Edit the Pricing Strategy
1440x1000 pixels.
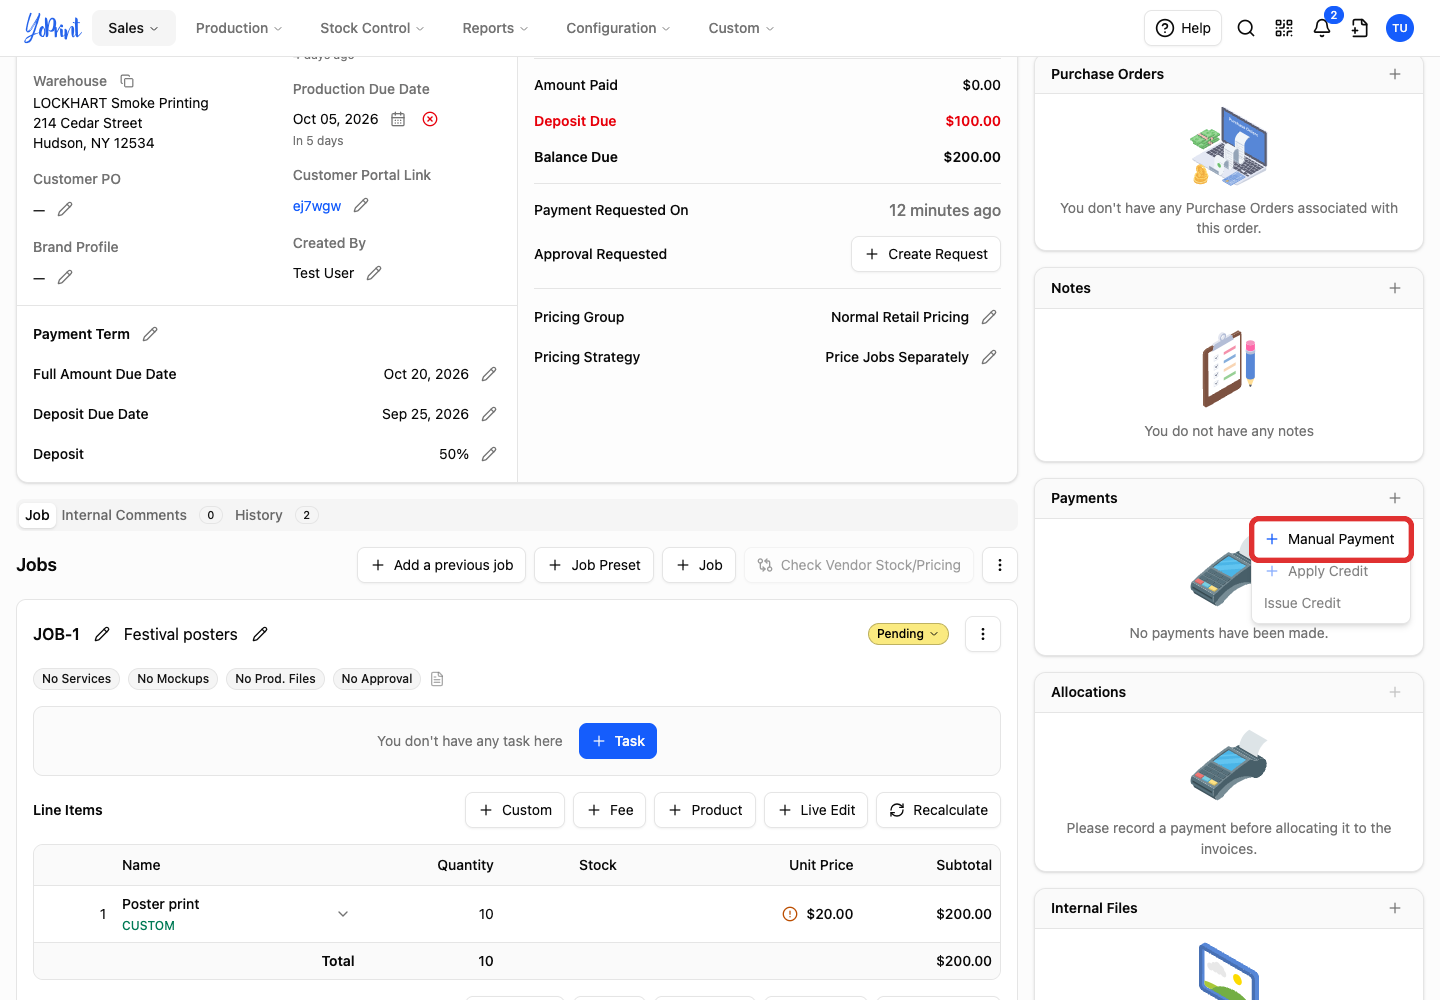pos(989,357)
